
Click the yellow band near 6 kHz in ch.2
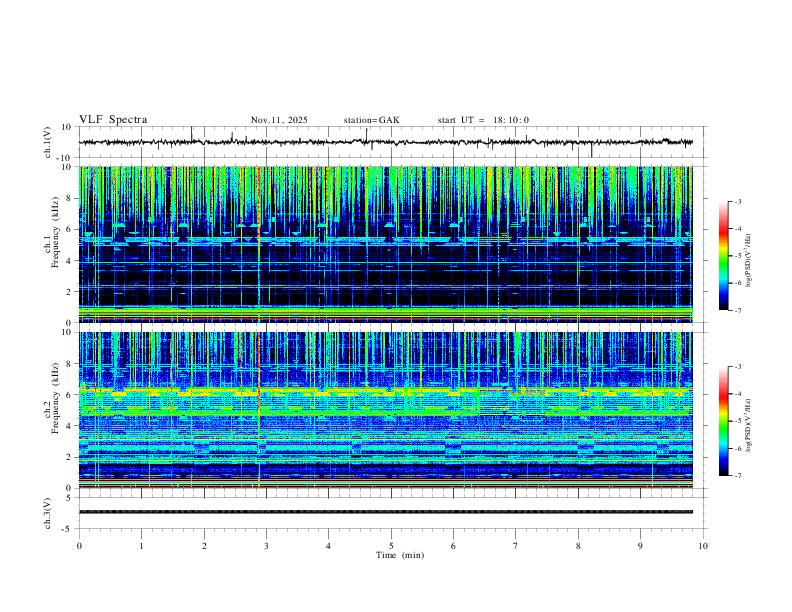(x=386, y=391)
